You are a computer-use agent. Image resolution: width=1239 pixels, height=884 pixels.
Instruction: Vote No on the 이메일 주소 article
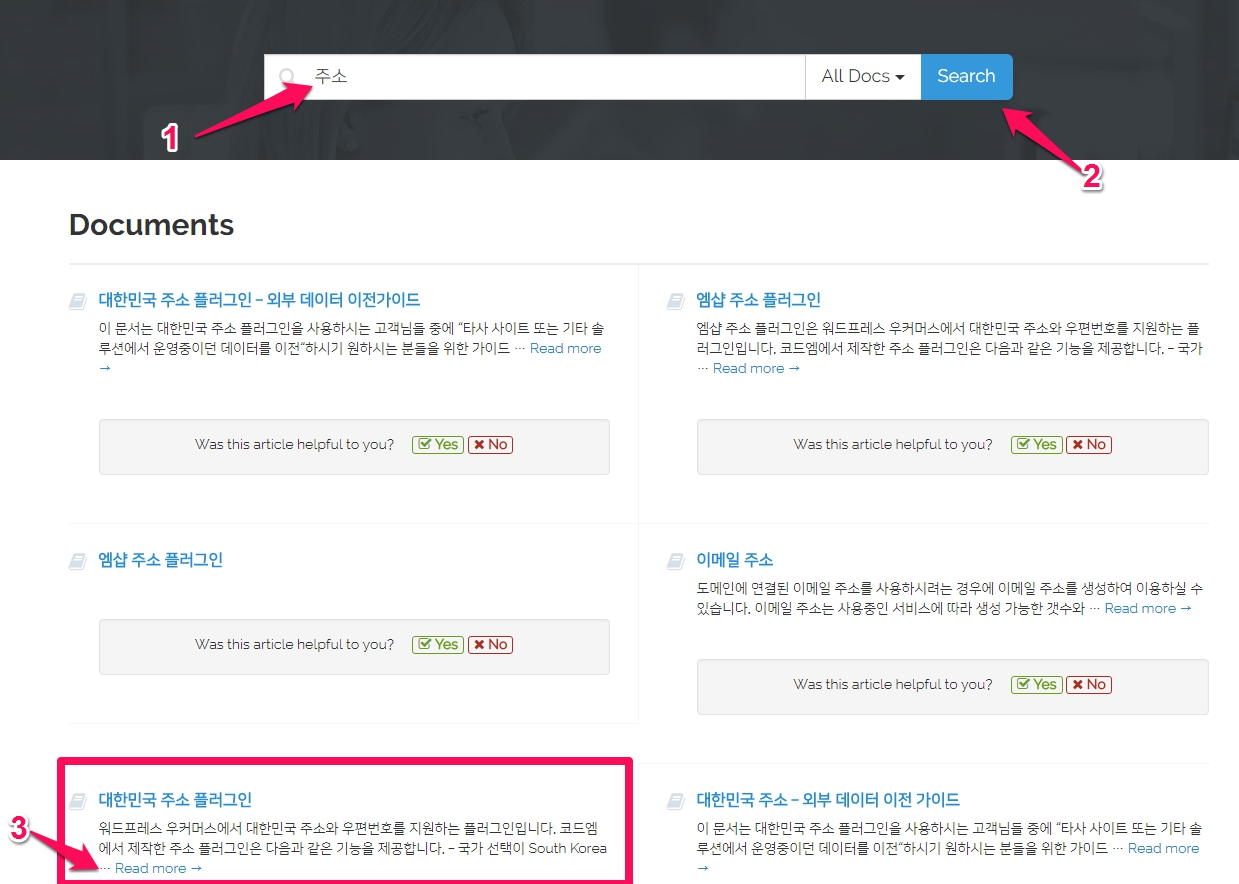pyautogui.click(x=1089, y=685)
